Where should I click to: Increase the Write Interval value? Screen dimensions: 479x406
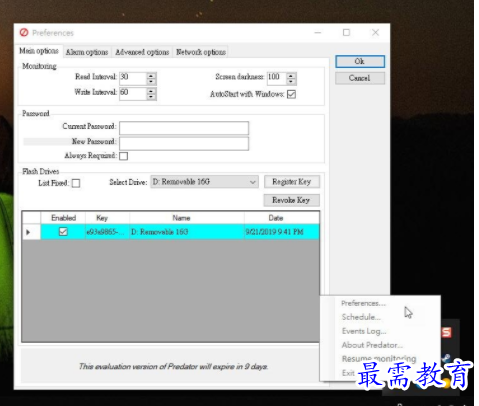click(x=151, y=91)
